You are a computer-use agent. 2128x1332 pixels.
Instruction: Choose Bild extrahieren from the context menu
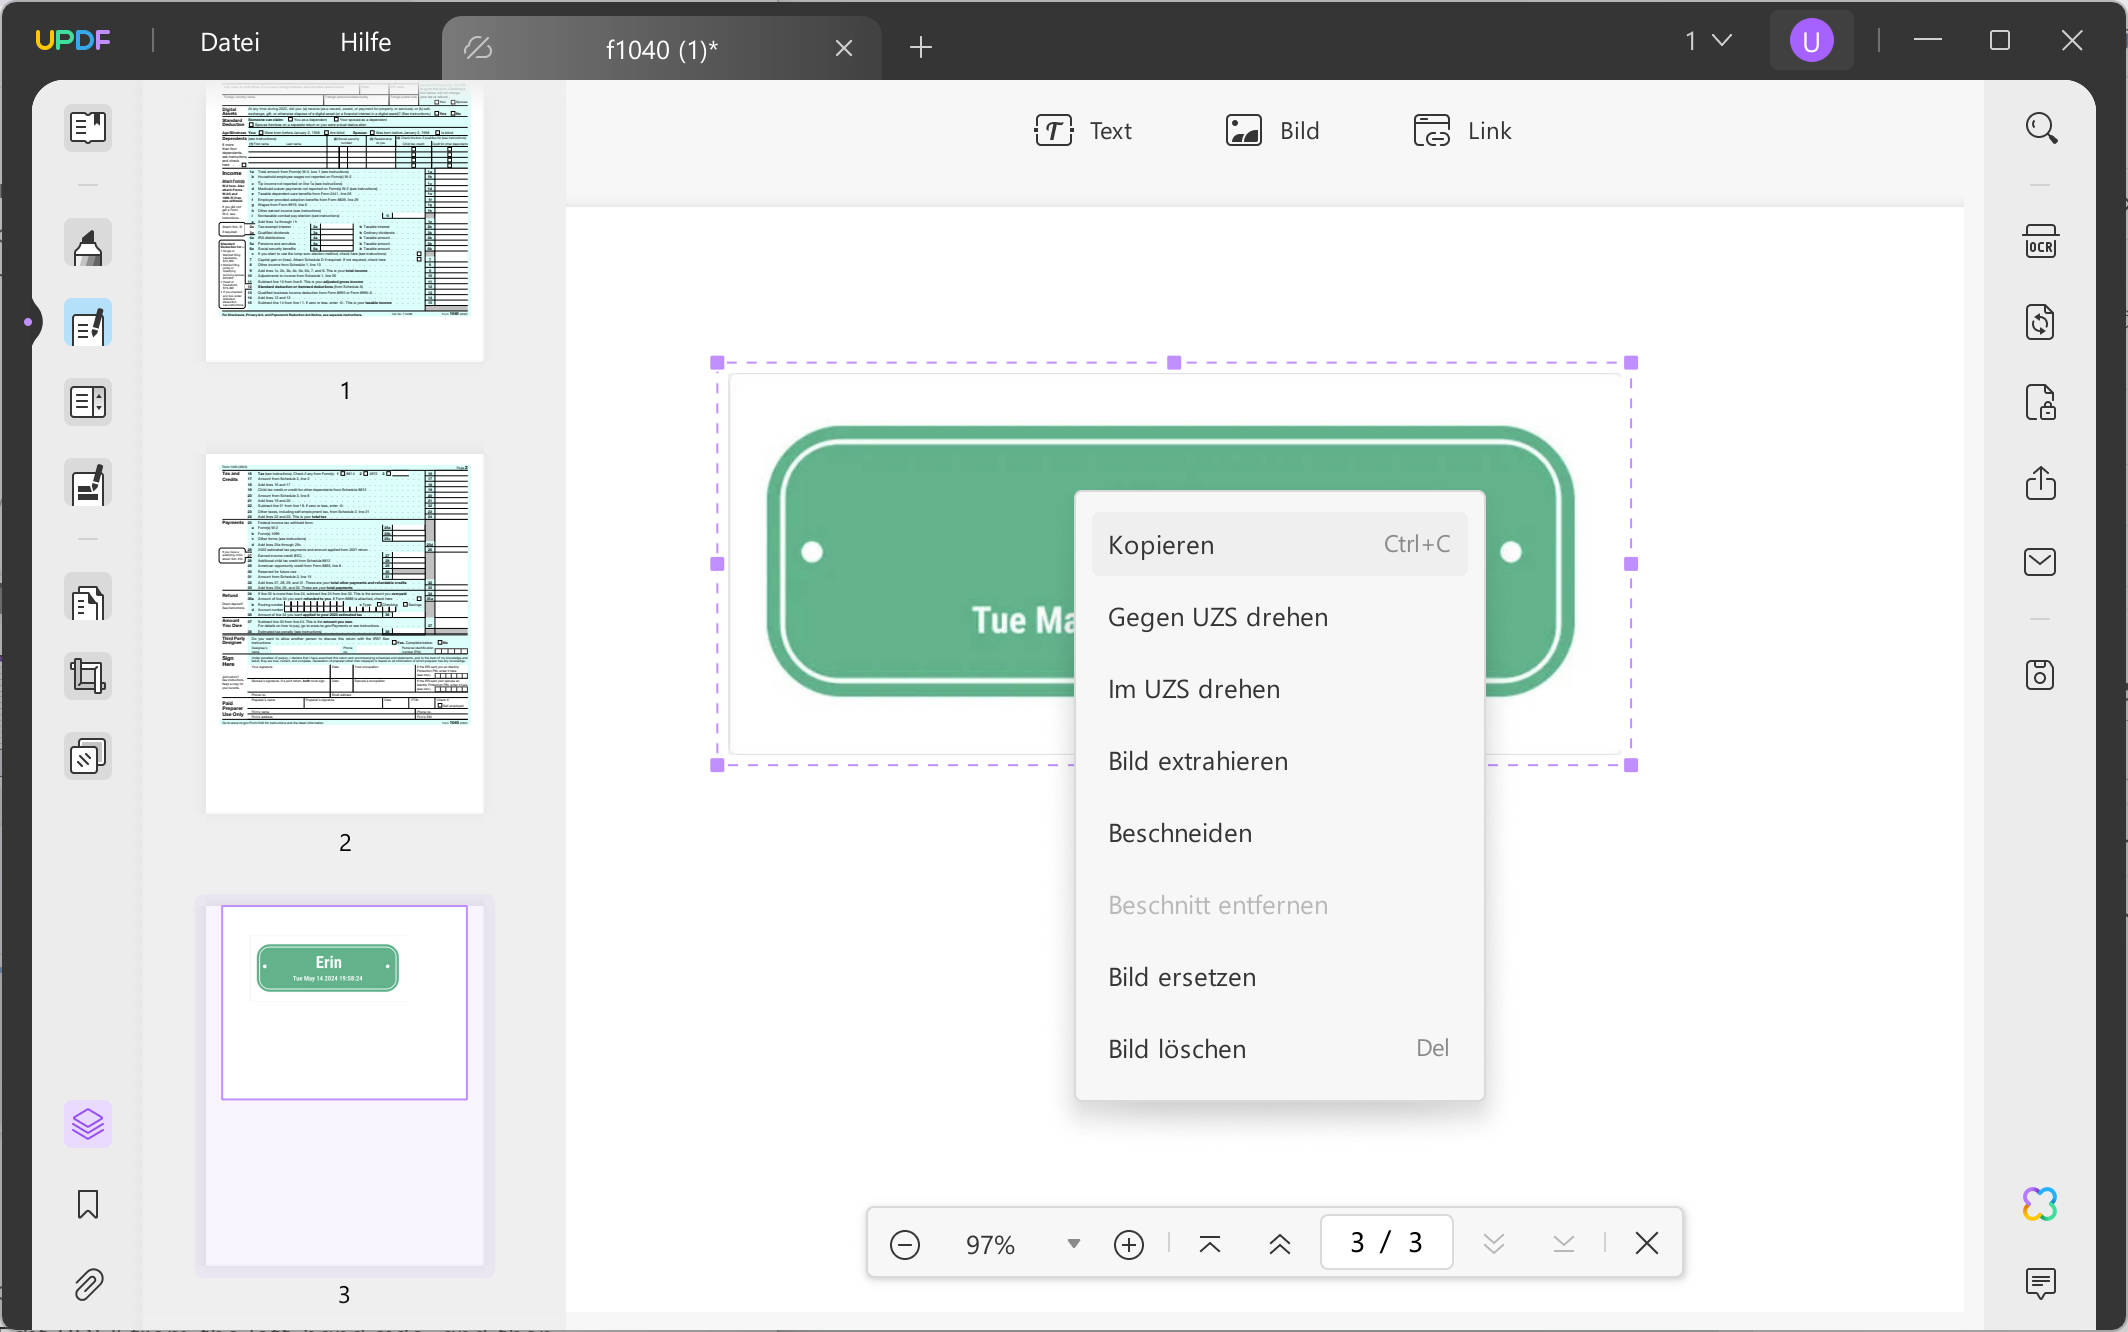[1197, 761]
